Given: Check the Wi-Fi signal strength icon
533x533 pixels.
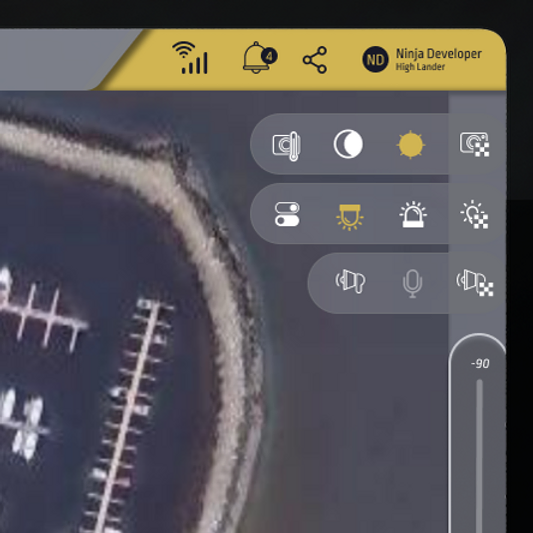Looking at the screenshot, I should pos(190,58).
